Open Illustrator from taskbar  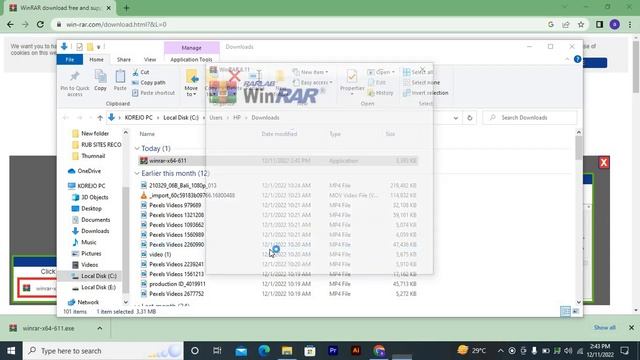356,351
